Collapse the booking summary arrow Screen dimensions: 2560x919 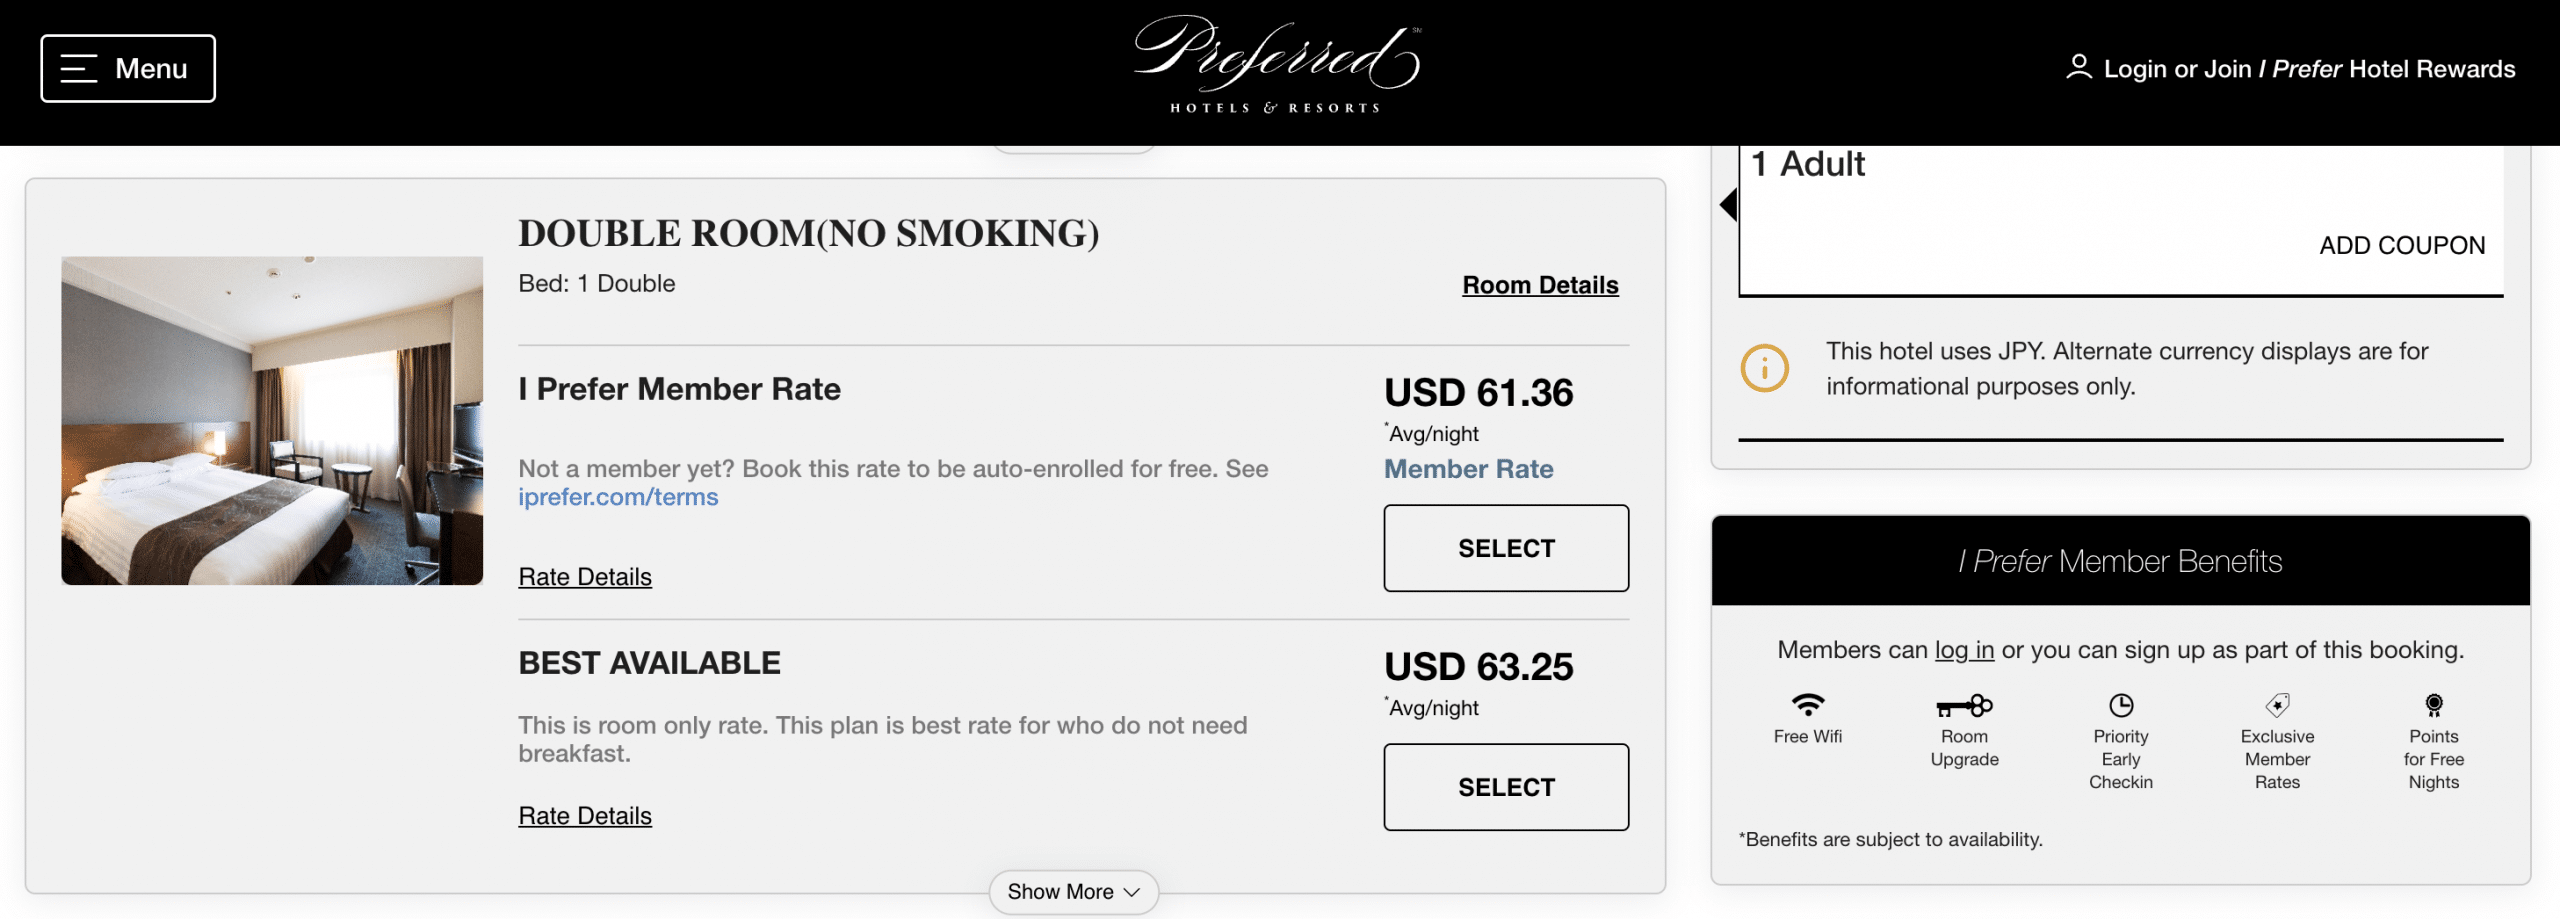point(1728,205)
